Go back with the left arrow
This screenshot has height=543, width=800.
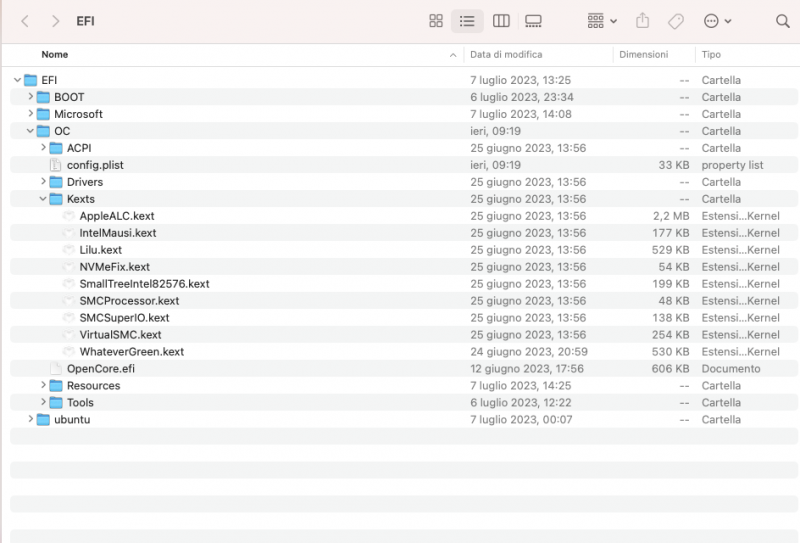(24, 21)
